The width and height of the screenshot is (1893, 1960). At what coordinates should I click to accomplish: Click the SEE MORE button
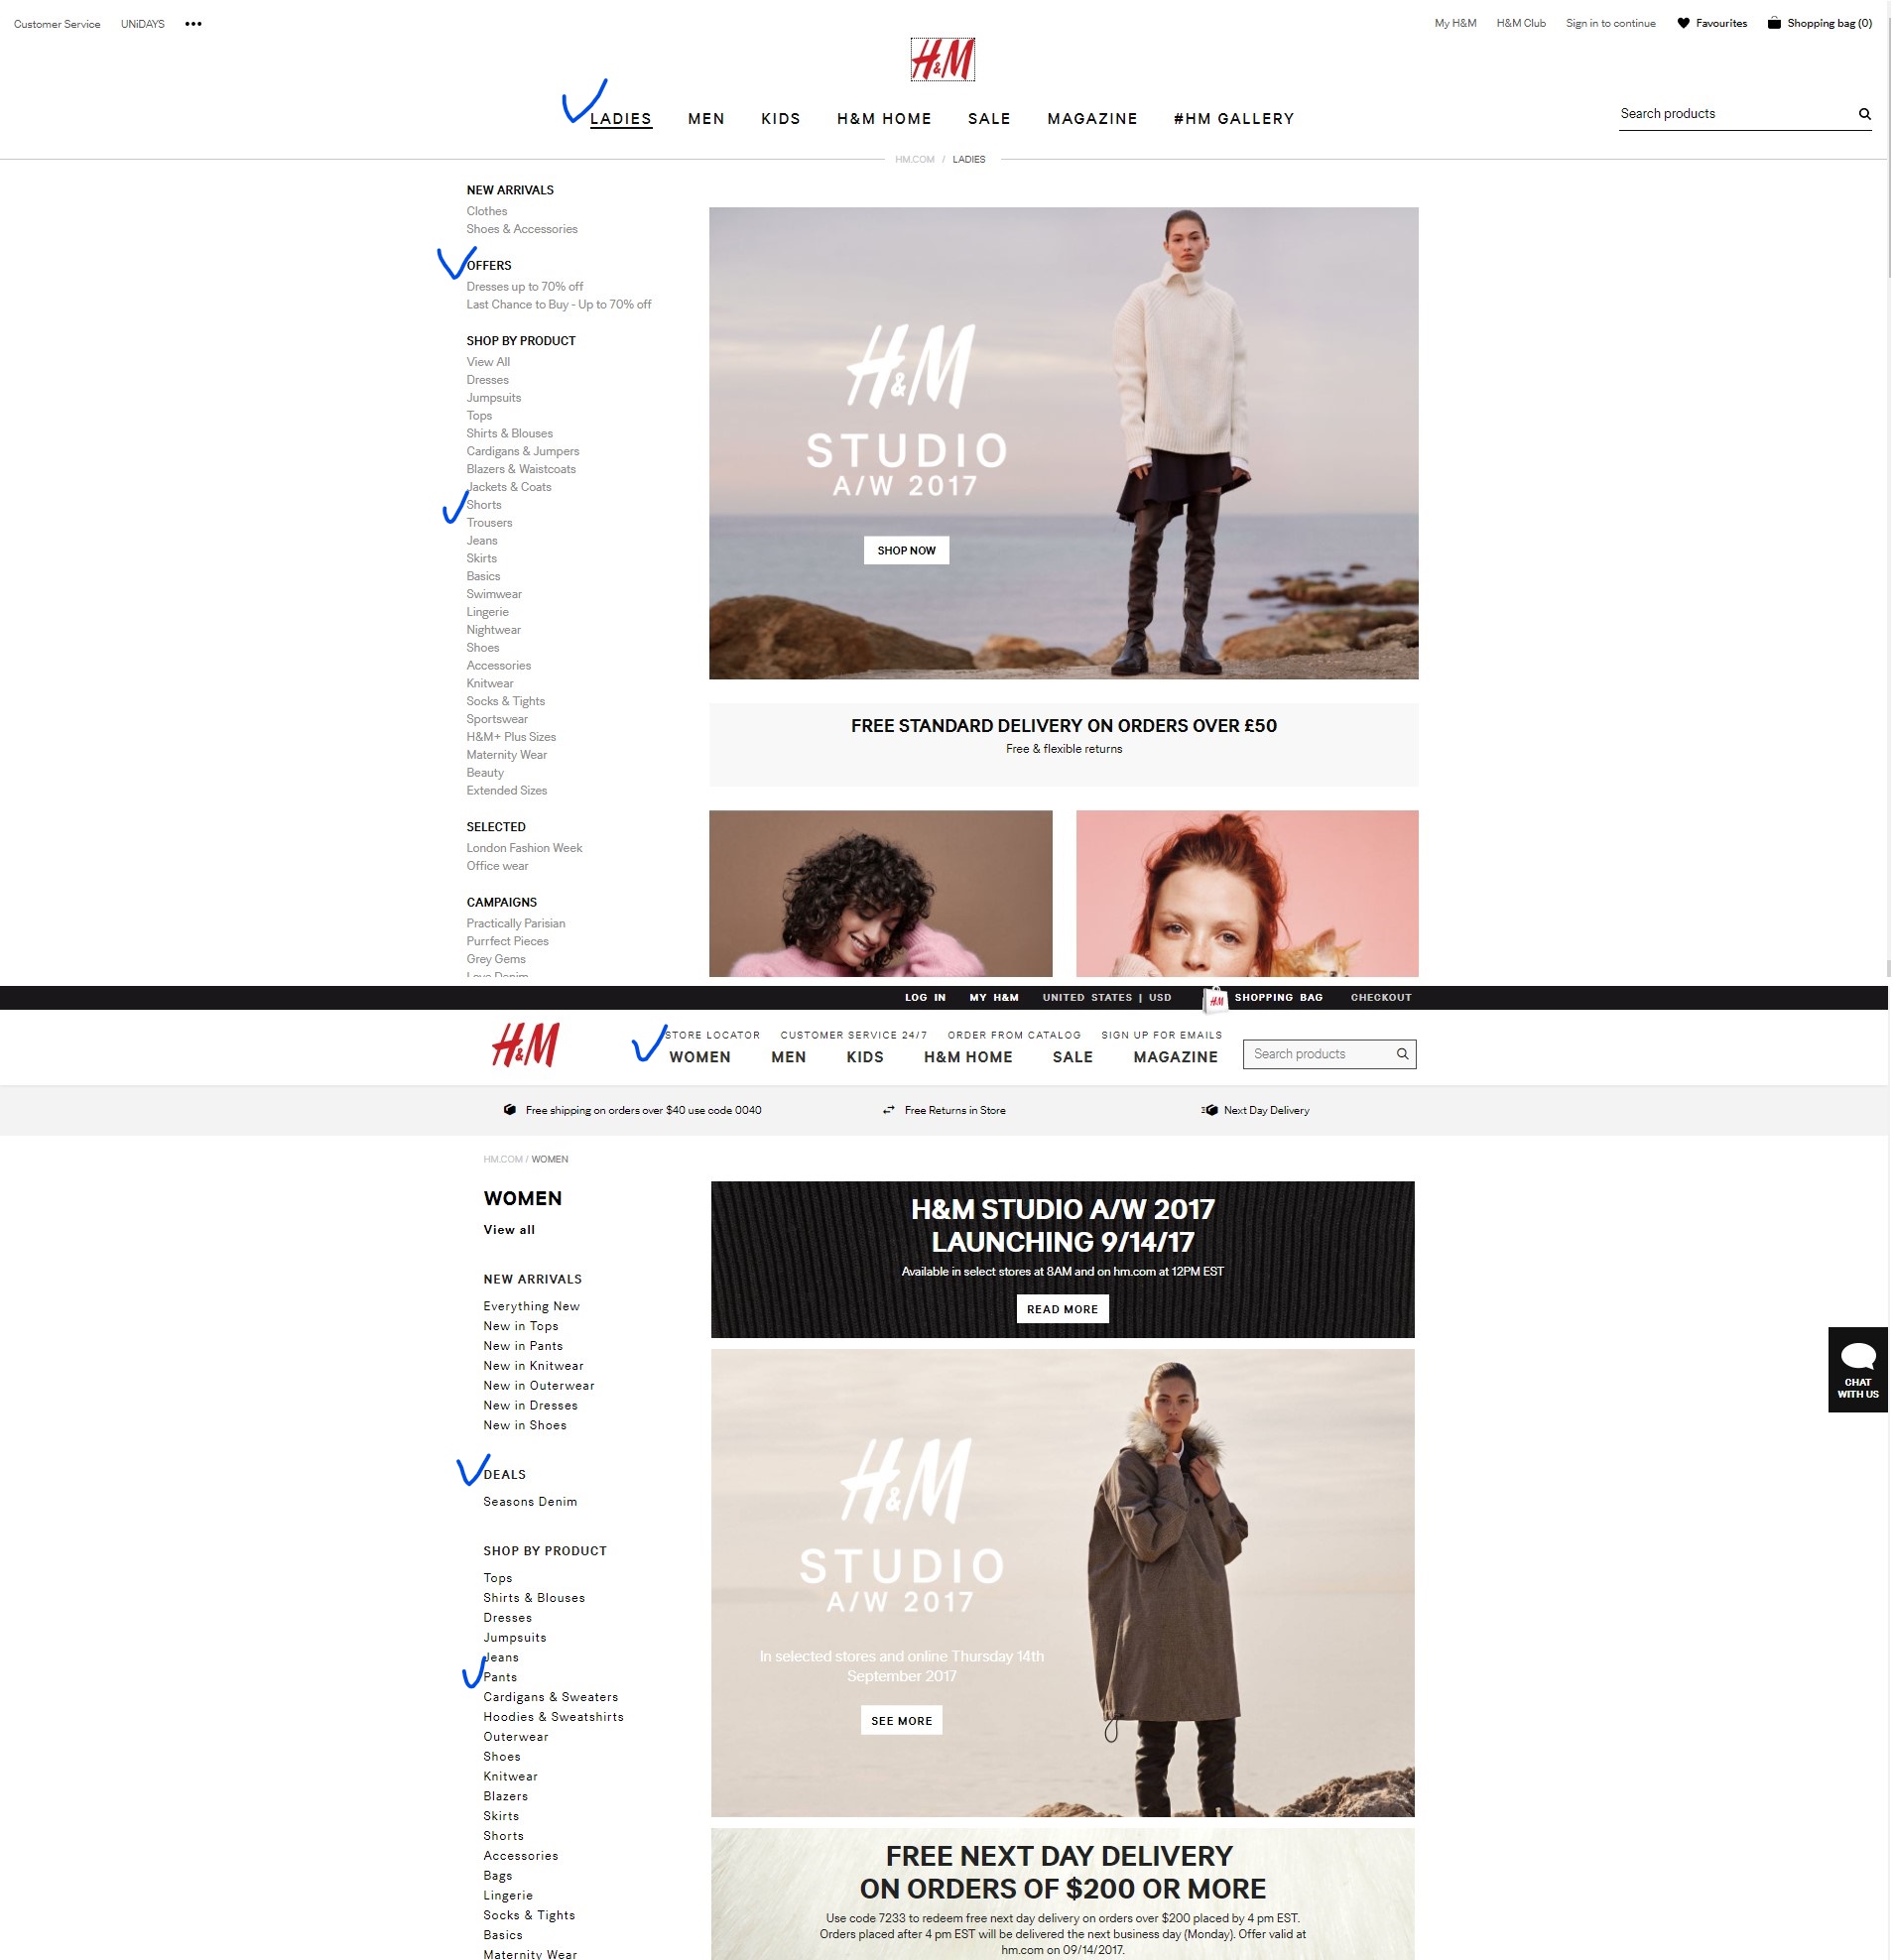pos(901,1721)
